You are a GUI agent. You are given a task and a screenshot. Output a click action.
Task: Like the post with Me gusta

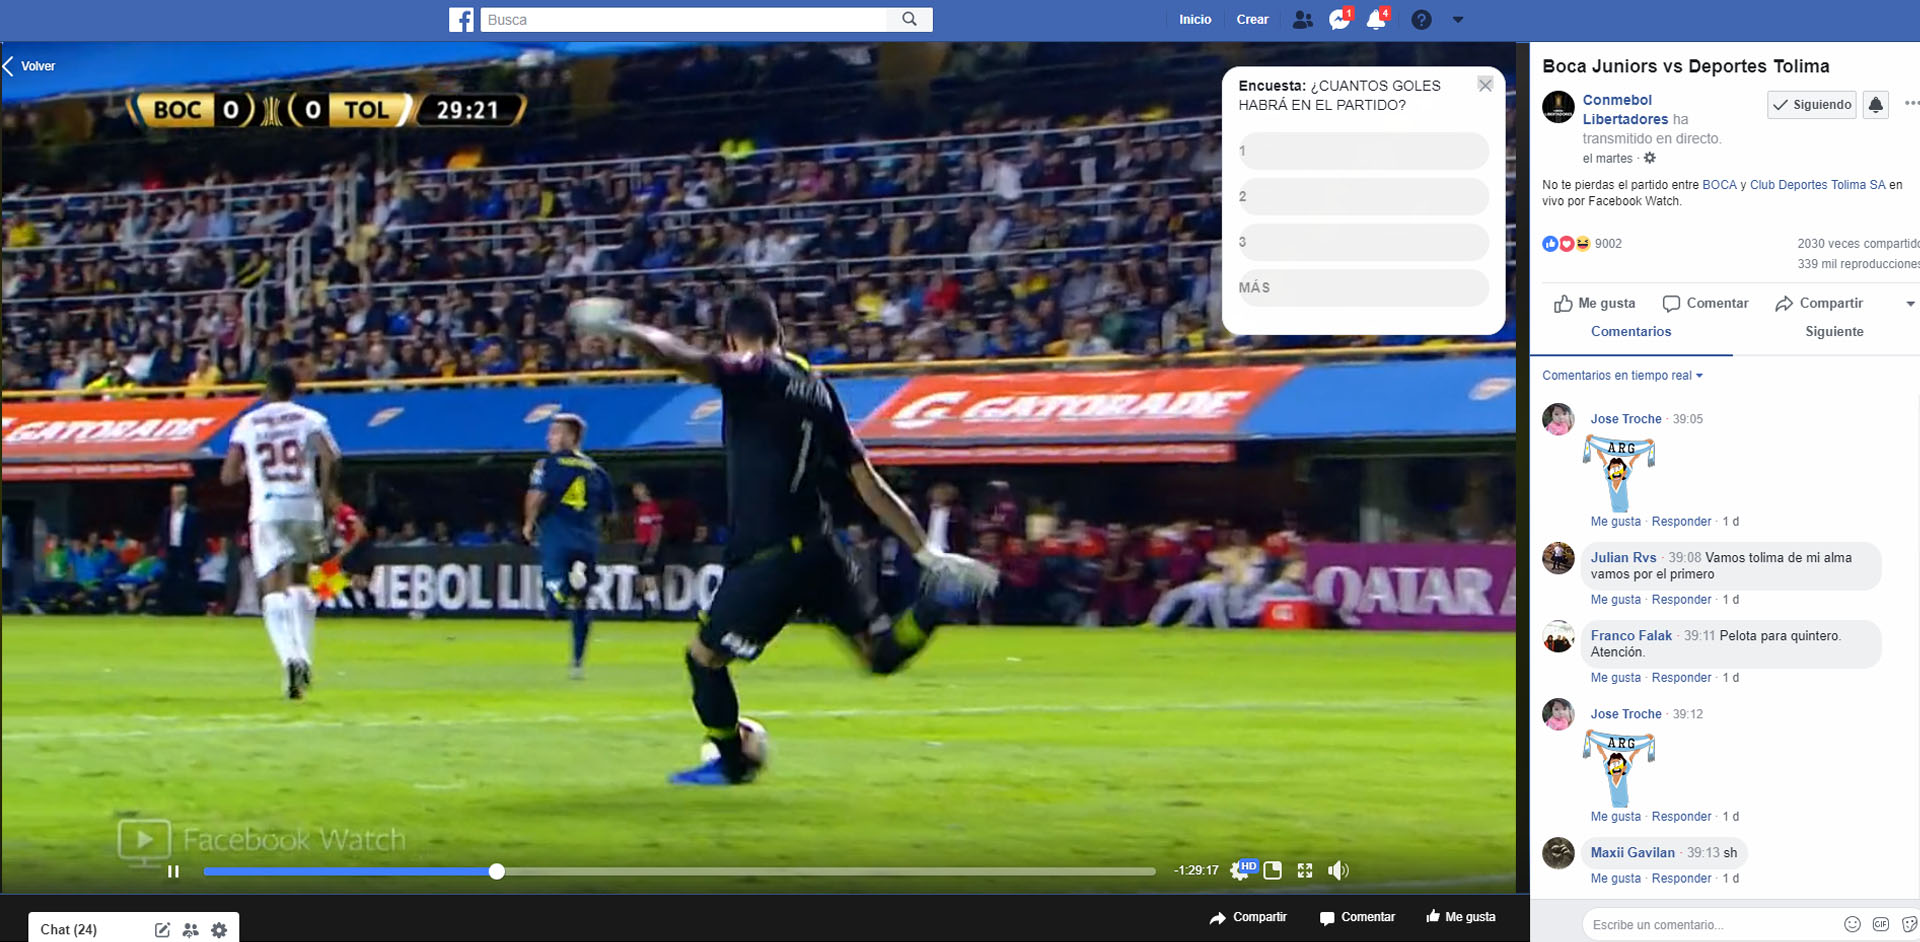click(1594, 304)
